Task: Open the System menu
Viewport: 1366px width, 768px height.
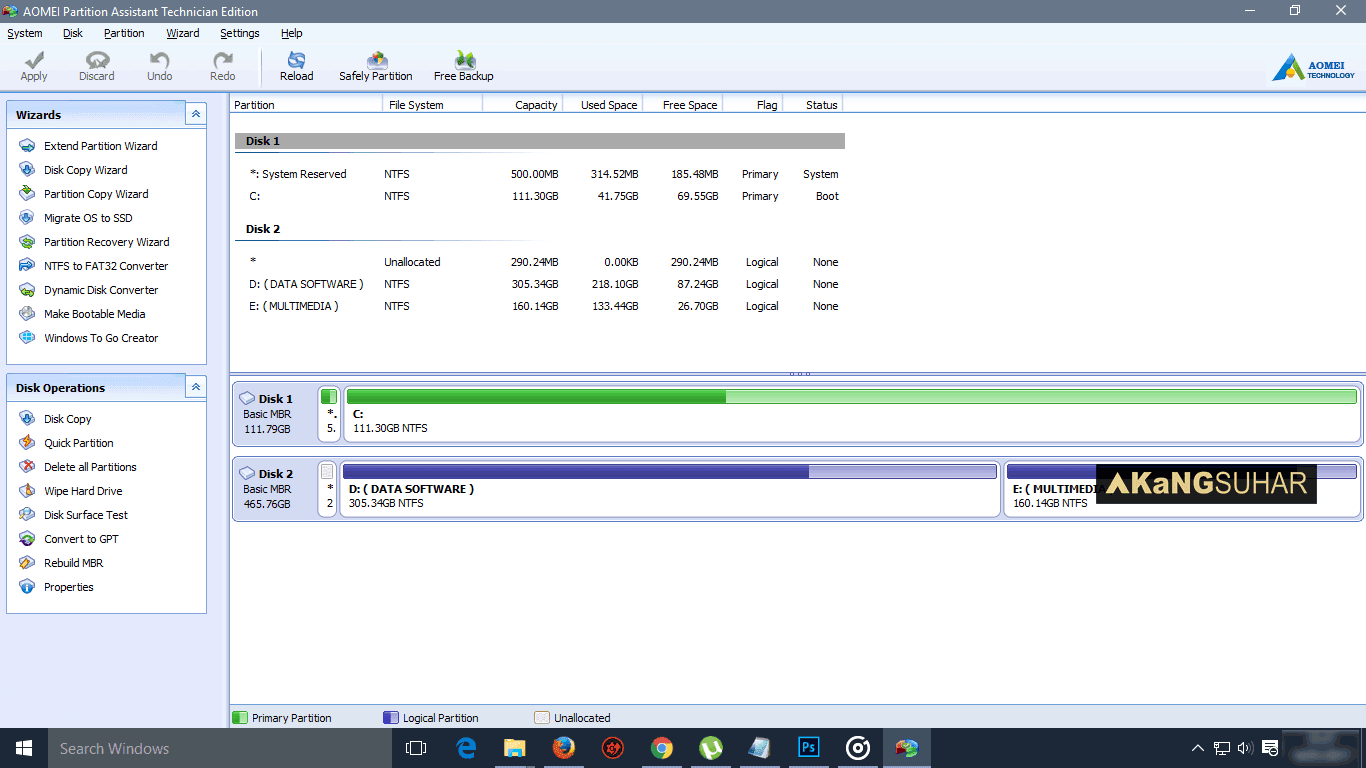Action: click(25, 33)
